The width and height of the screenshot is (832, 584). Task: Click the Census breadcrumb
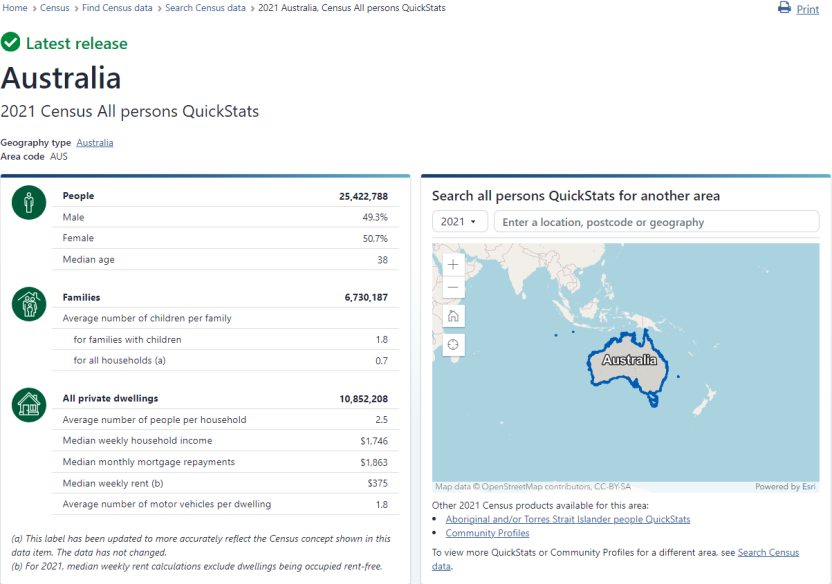(54, 7)
